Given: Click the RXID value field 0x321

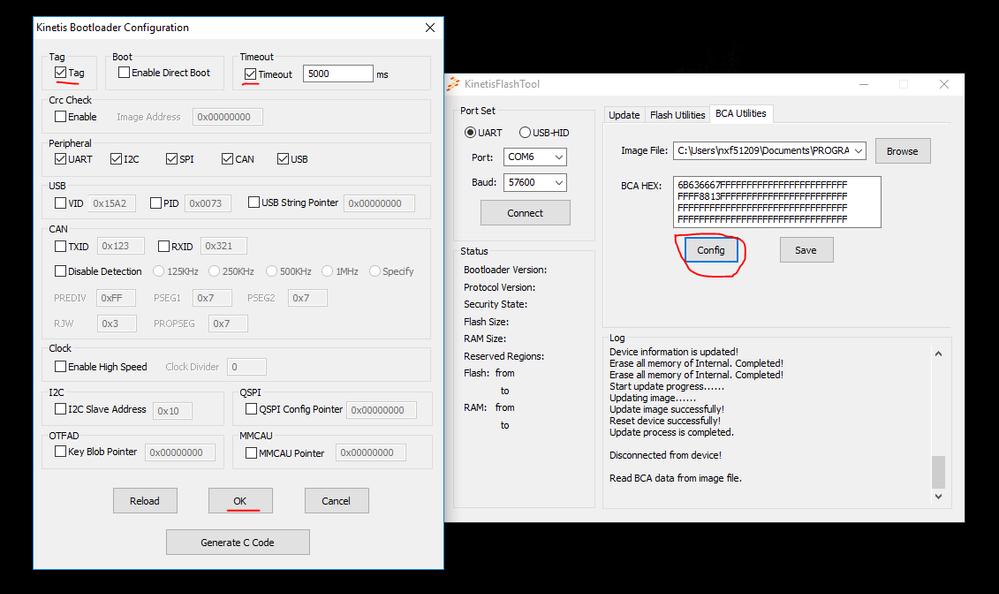Looking at the screenshot, I should [x=224, y=246].
